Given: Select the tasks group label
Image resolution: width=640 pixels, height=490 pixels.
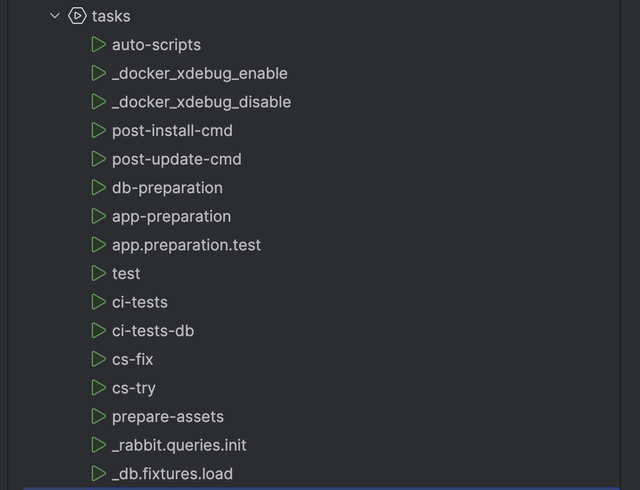Looking at the screenshot, I should pos(111,16).
